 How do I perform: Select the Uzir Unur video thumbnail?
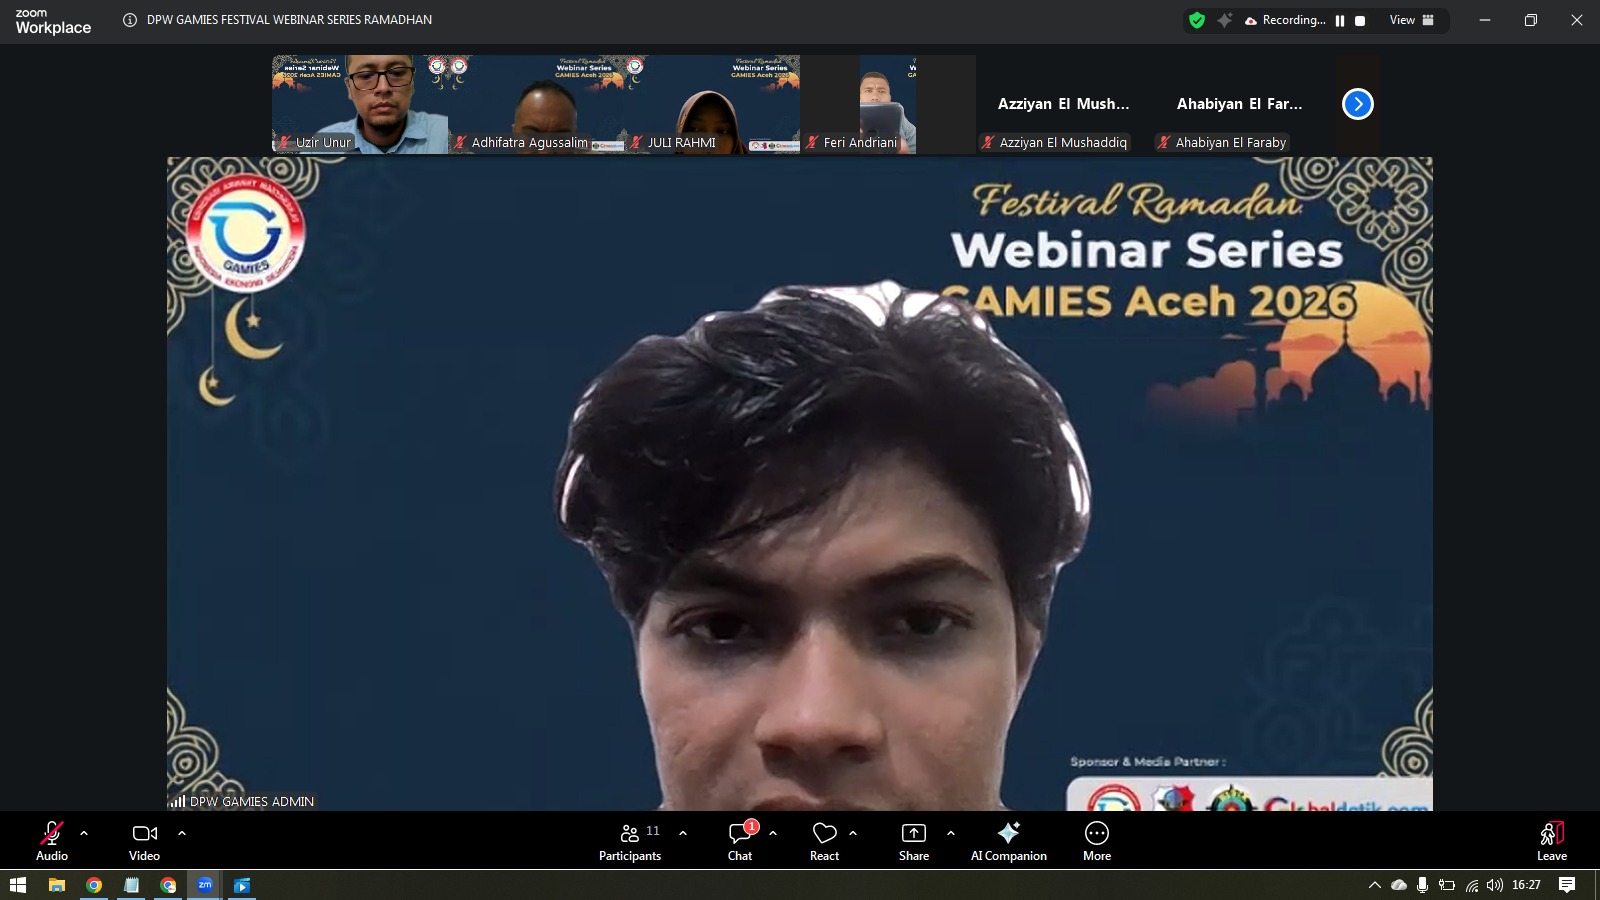click(x=360, y=104)
